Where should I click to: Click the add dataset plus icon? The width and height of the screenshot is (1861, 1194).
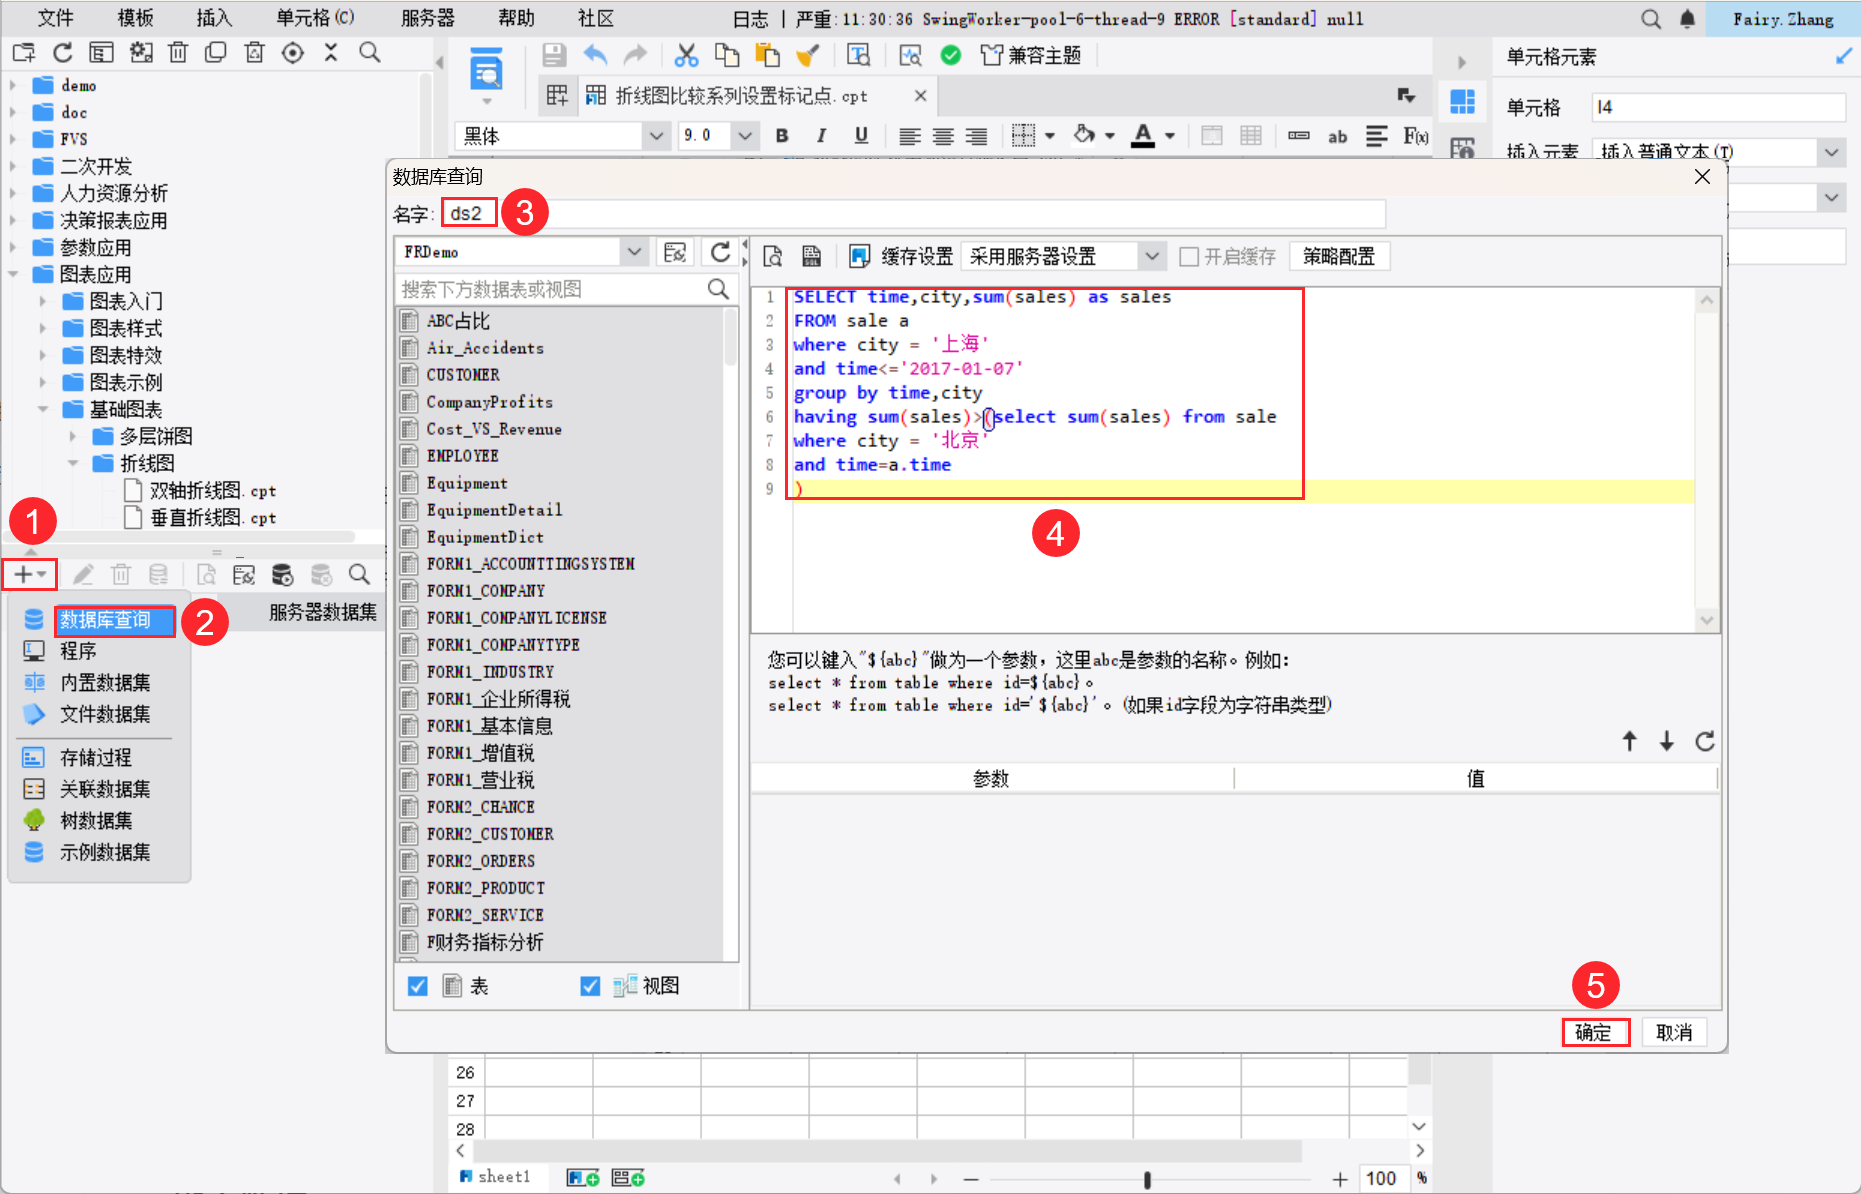tap(24, 574)
